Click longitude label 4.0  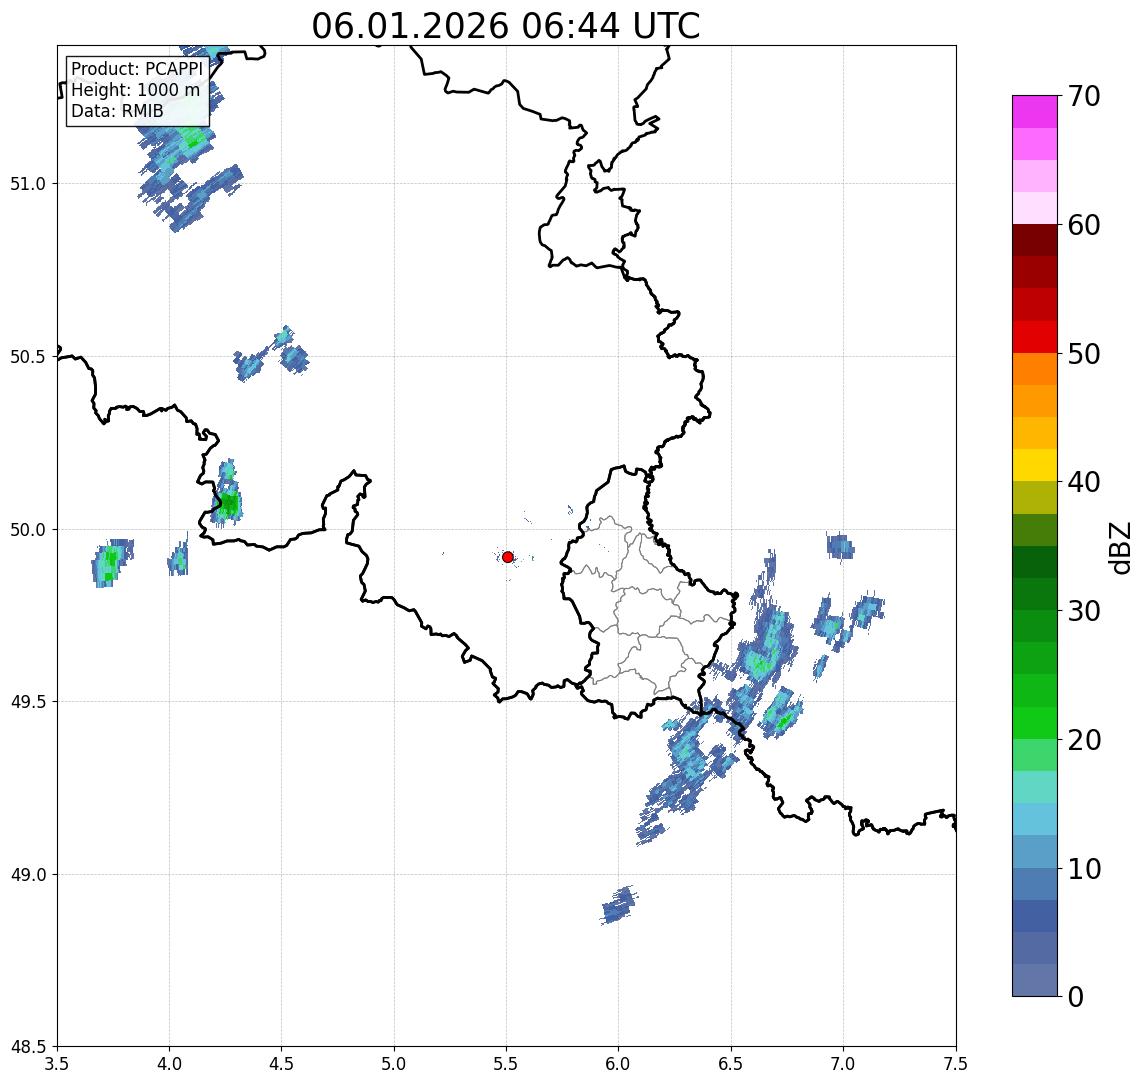[x=169, y=1064]
